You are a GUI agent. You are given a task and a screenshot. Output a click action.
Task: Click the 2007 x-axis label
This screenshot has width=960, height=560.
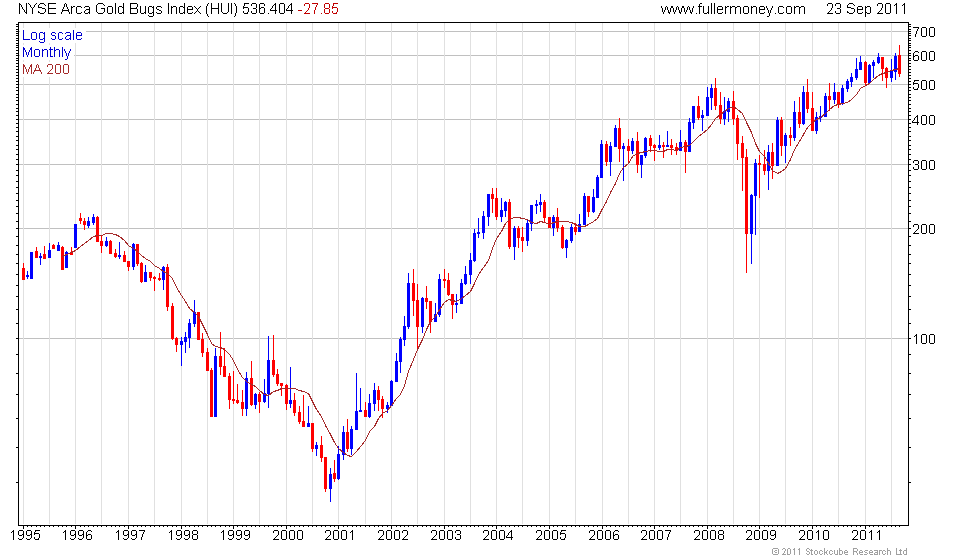pos(656,536)
